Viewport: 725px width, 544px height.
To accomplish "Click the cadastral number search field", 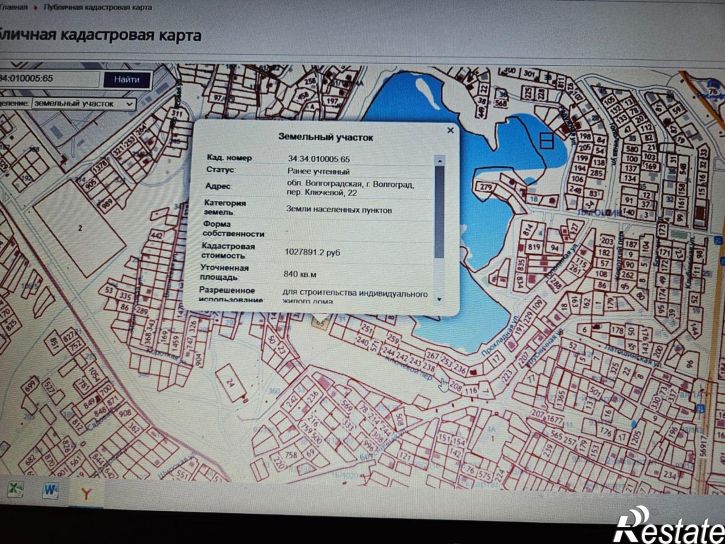I will (x=49, y=78).
